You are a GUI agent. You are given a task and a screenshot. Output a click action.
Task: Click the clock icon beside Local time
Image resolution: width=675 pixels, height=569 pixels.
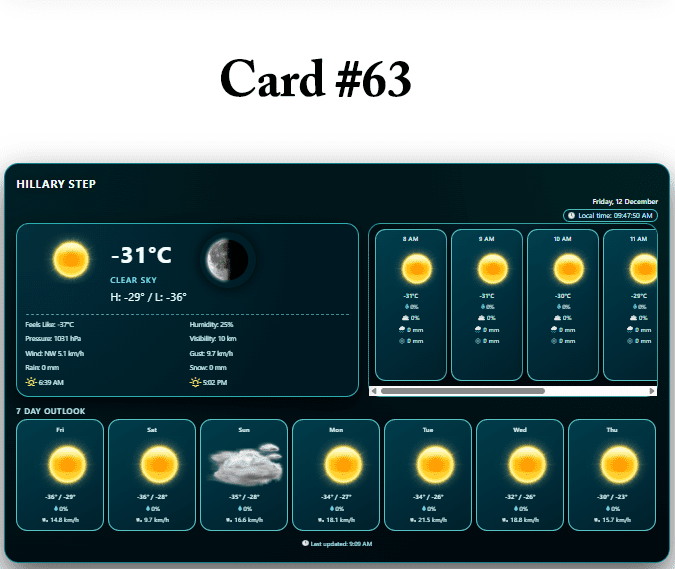pos(570,215)
